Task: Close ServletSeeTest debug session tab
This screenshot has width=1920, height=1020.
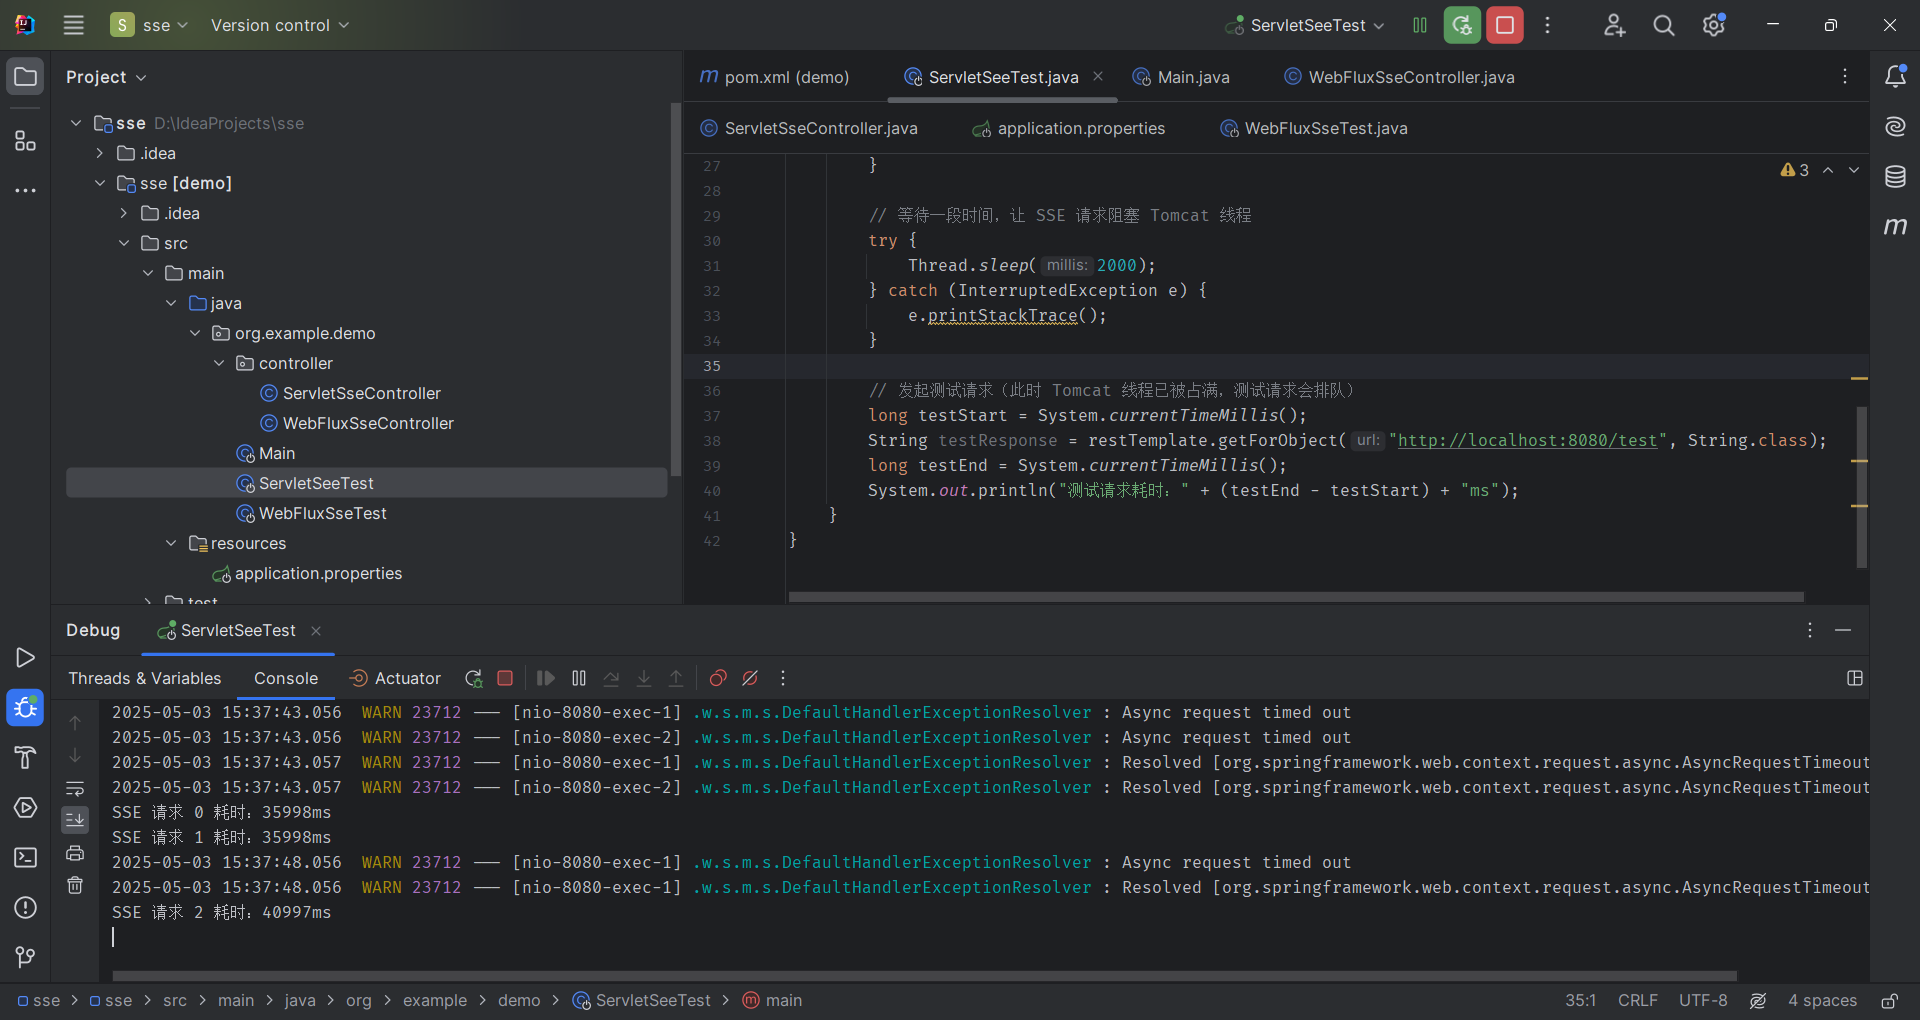Action: (x=316, y=631)
